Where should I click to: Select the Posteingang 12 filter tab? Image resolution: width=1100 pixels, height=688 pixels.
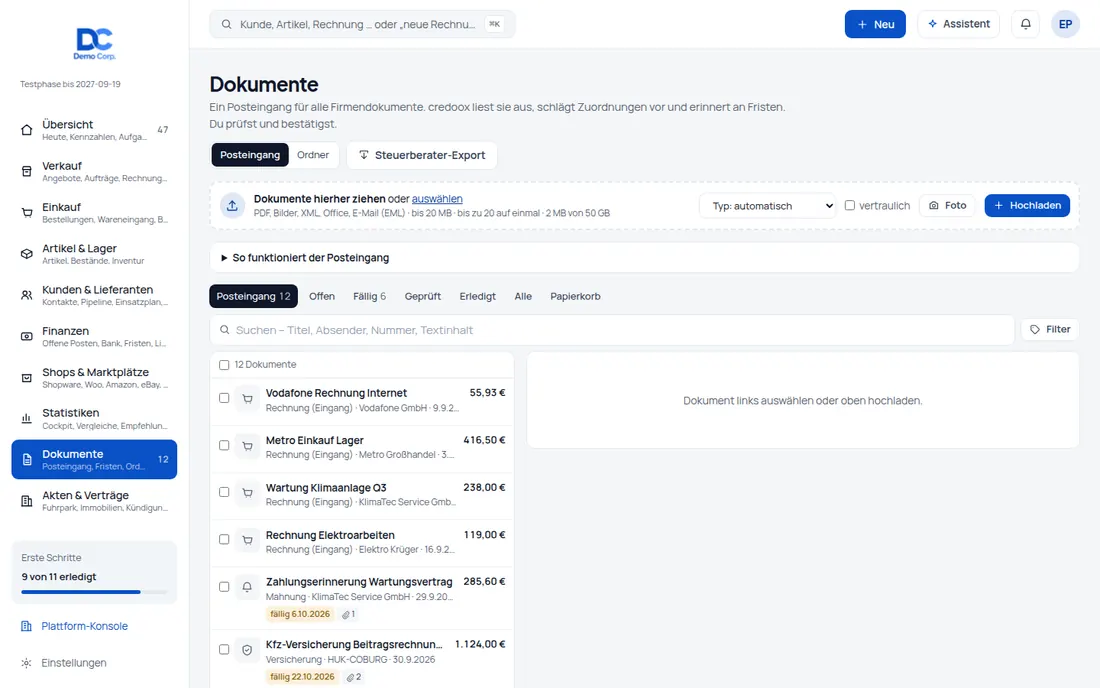coord(253,296)
